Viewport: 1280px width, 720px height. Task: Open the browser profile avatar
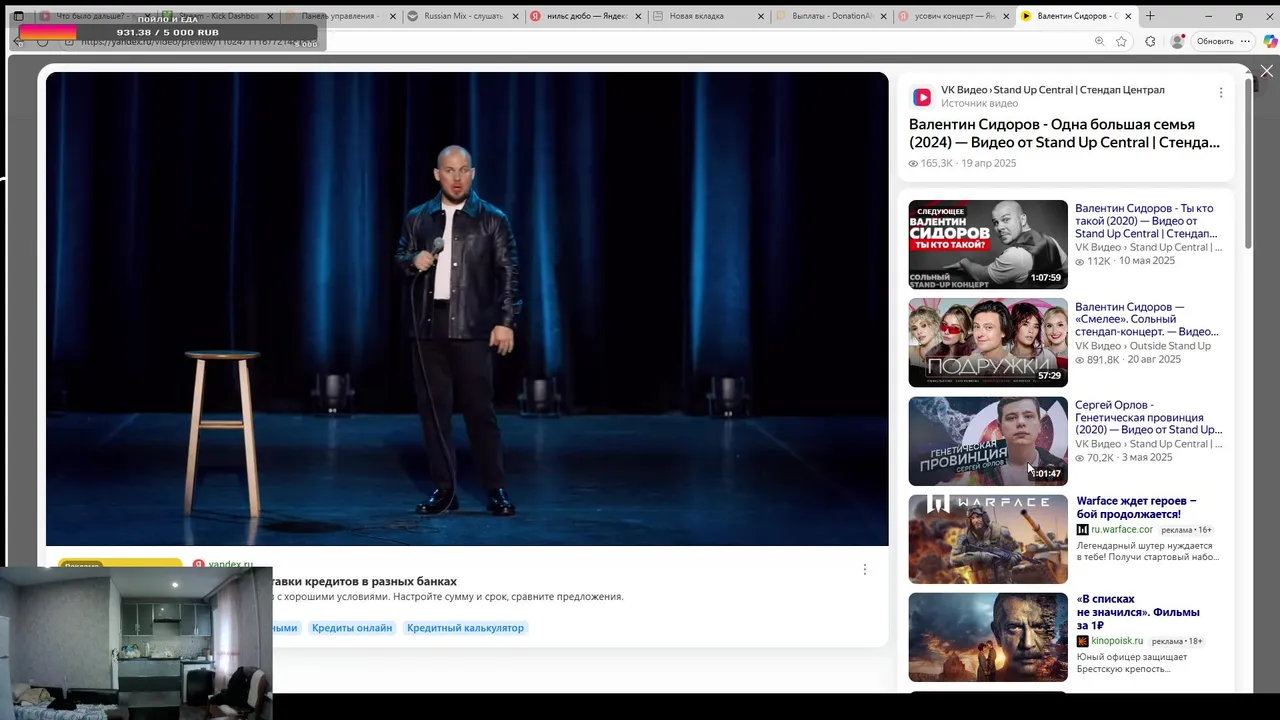(x=1177, y=41)
